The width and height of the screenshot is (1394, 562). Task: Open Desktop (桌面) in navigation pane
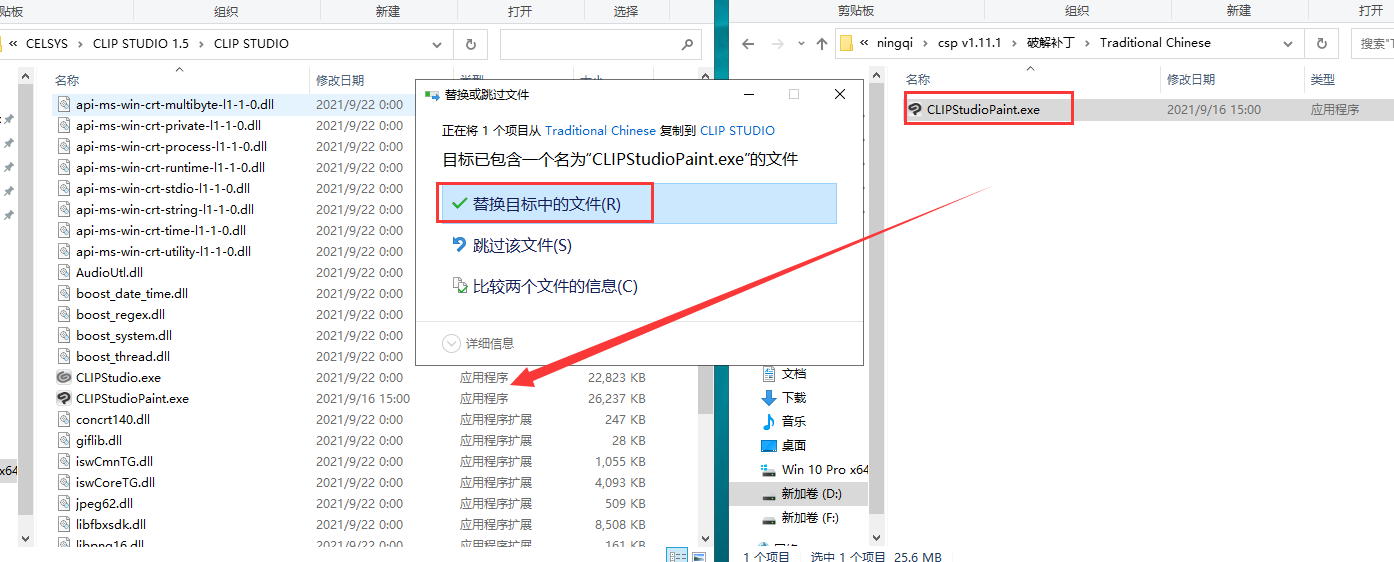coord(795,445)
